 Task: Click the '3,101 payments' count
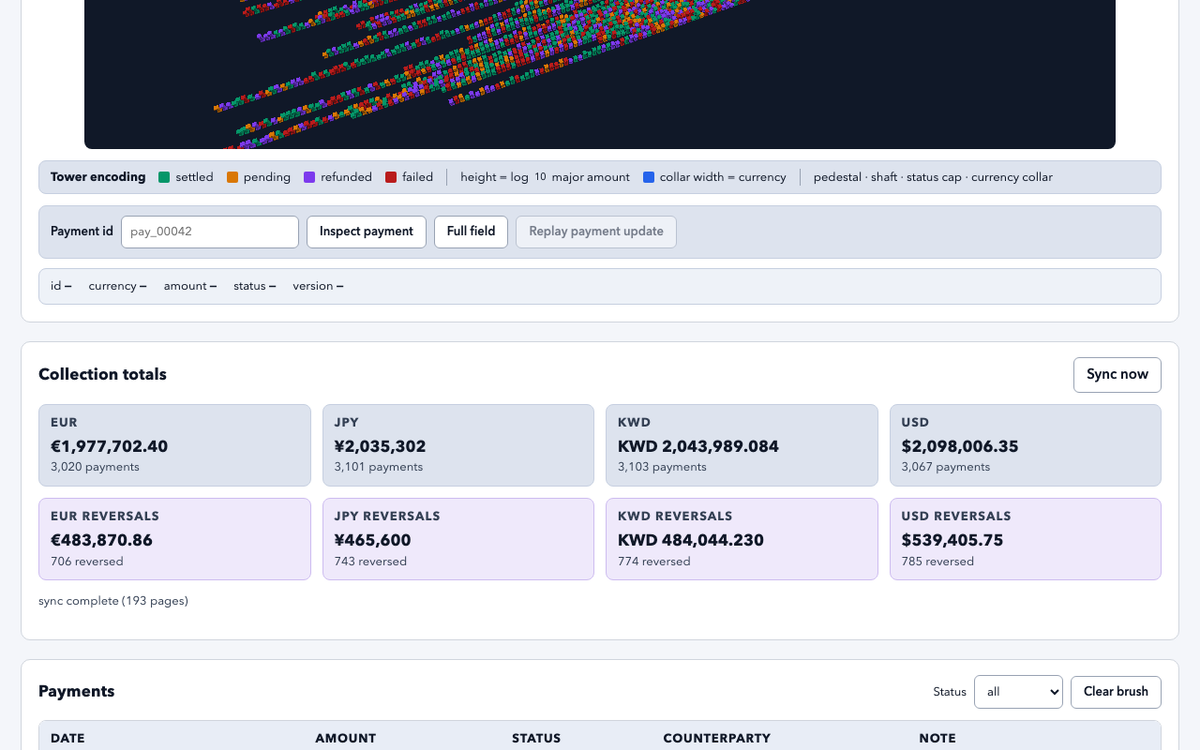(378, 467)
